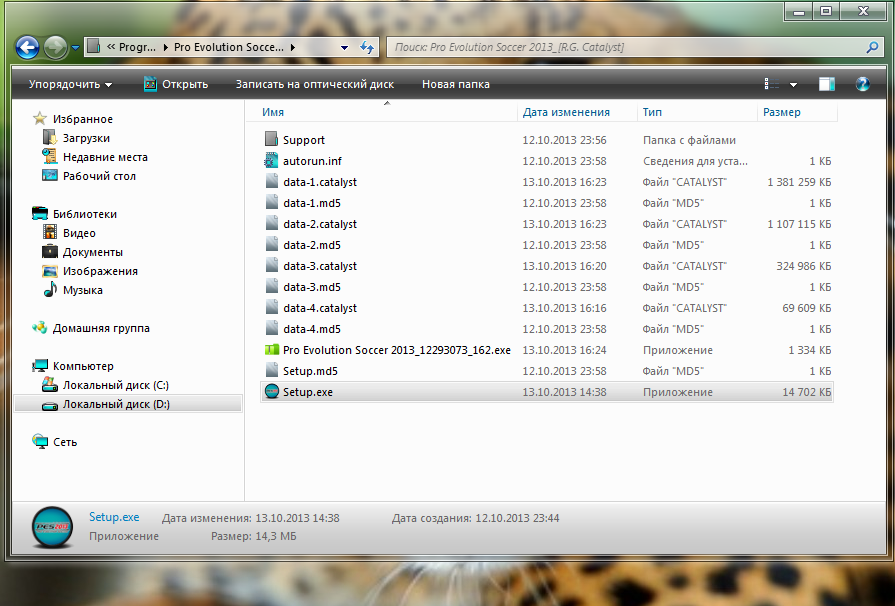Click the Локальный диск (C:) drive icon
The width and height of the screenshot is (895, 606).
[50, 385]
